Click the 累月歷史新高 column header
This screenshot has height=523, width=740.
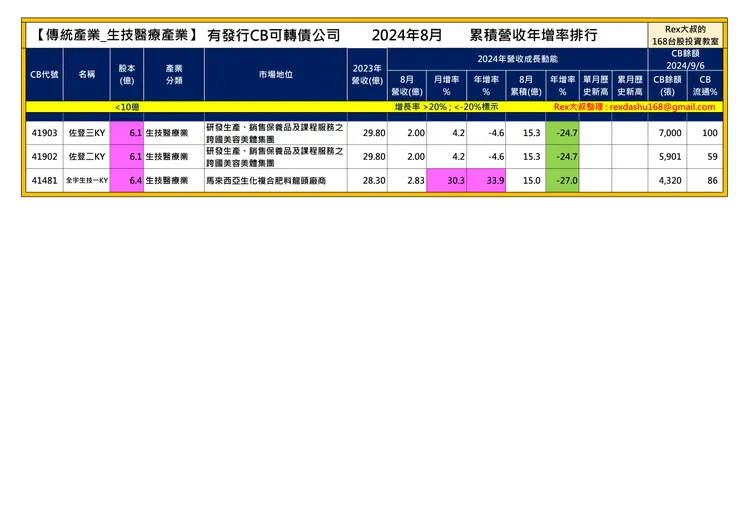[630, 85]
